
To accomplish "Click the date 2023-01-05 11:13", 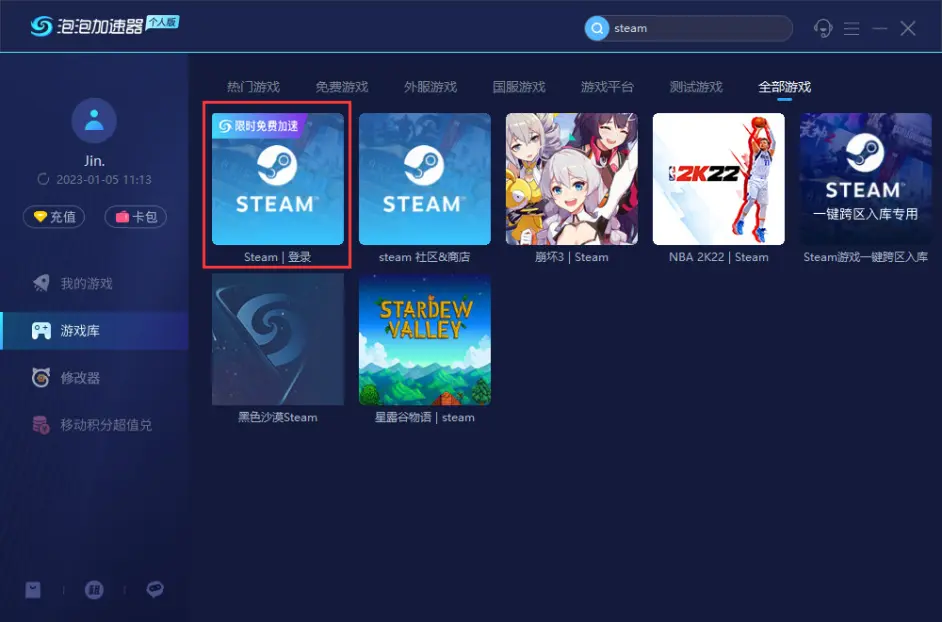I will tap(103, 179).
